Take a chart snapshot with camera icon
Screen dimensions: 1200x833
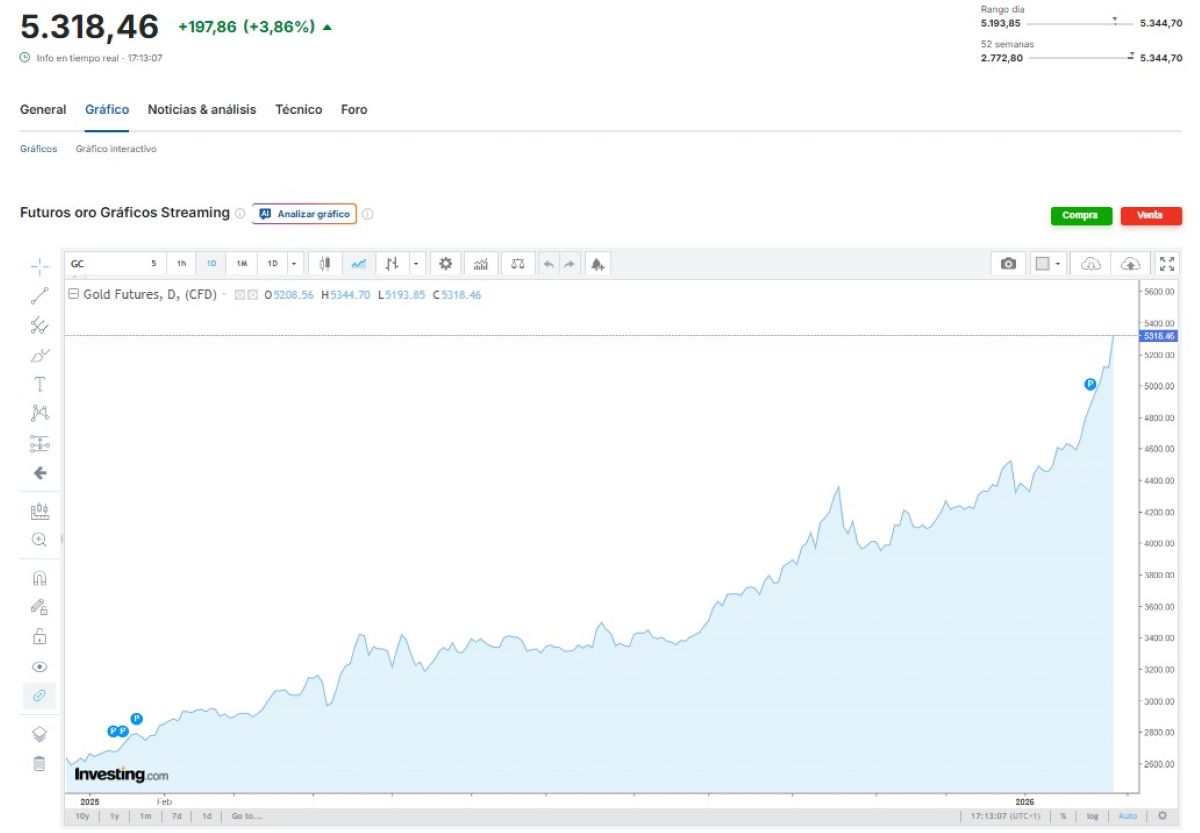click(1008, 264)
